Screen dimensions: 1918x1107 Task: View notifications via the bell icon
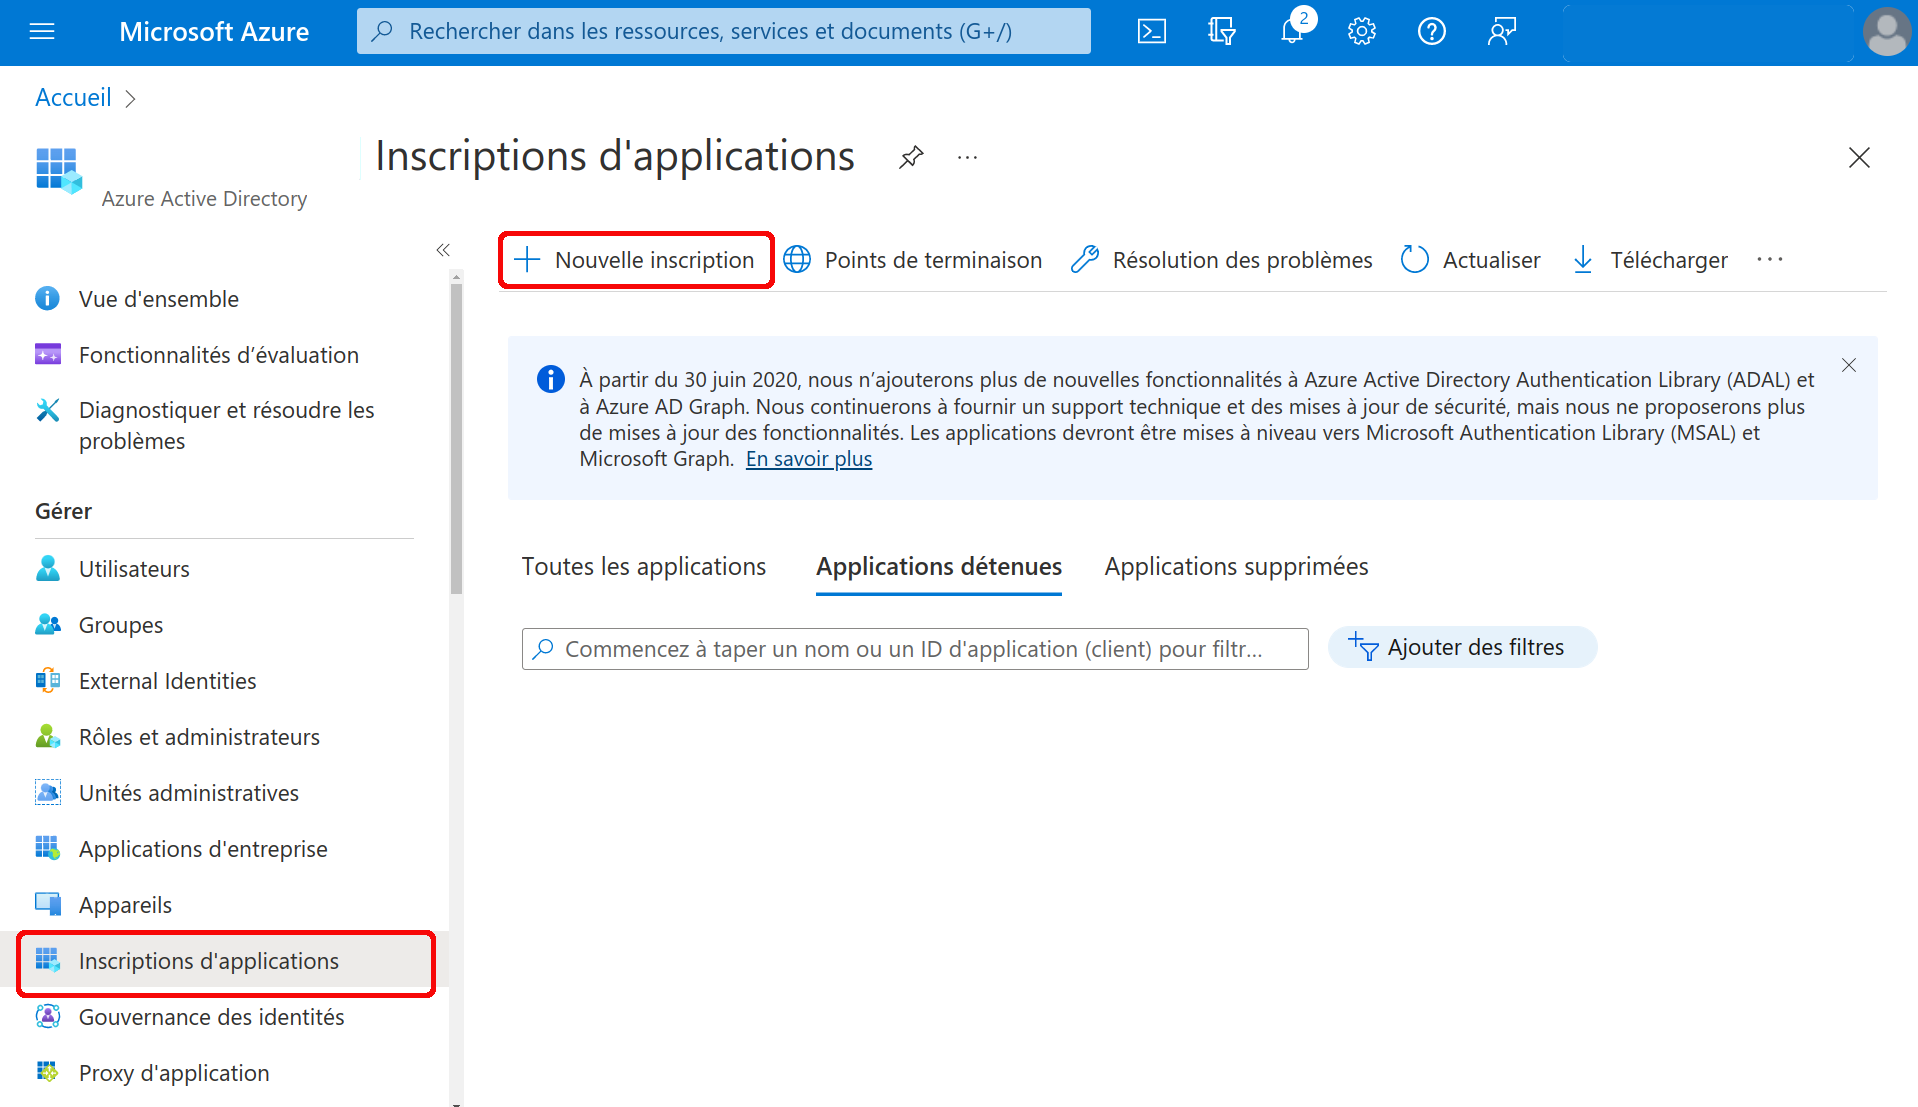click(1292, 32)
